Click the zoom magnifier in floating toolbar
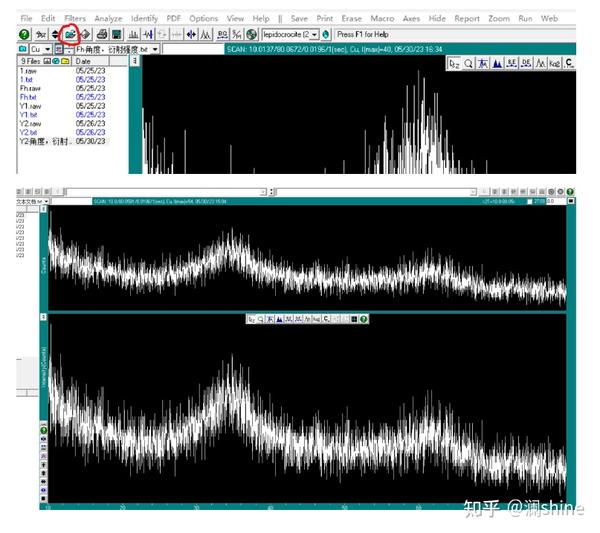 (x=468, y=63)
